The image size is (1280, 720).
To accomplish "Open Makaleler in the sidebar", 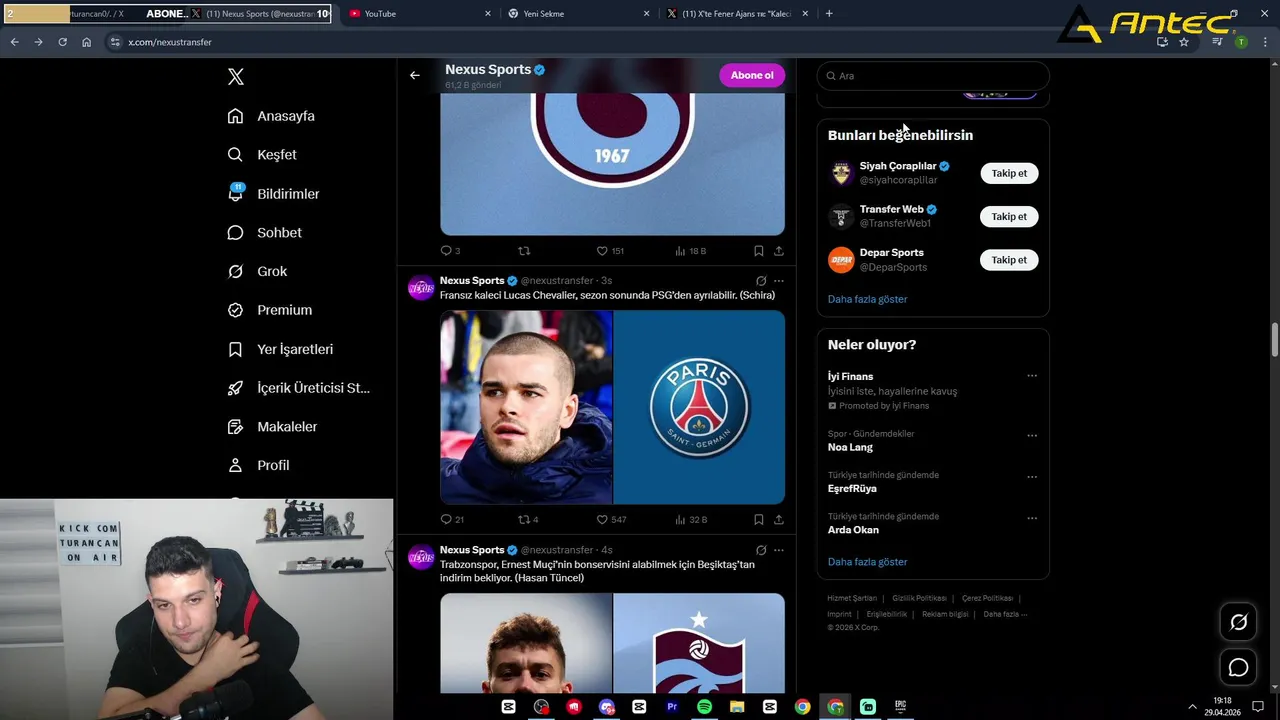I will click(x=272, y=427).
